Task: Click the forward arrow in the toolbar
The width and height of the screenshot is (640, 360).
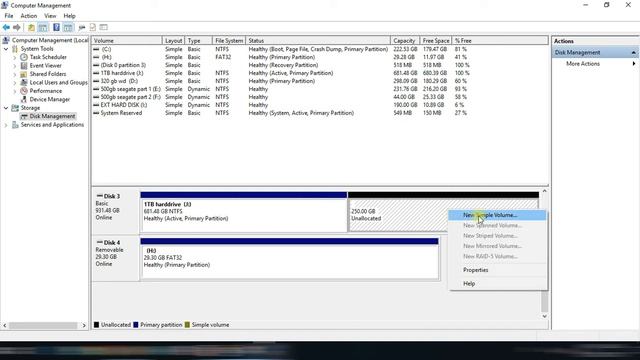Action: 17,27
